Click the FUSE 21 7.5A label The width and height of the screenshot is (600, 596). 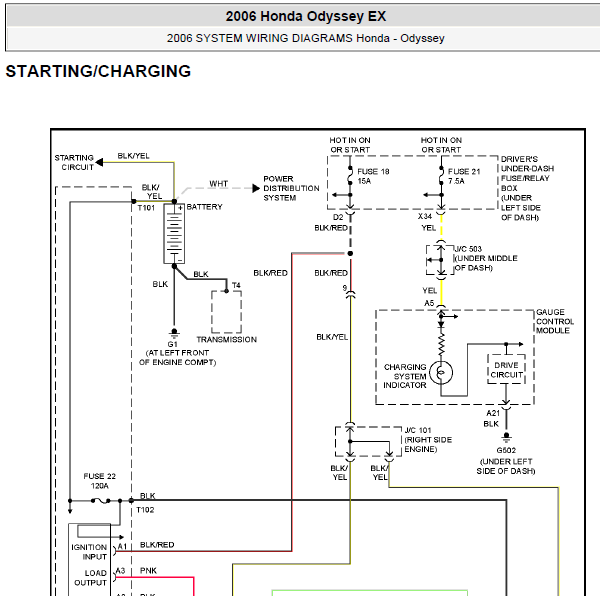point(464,176)
